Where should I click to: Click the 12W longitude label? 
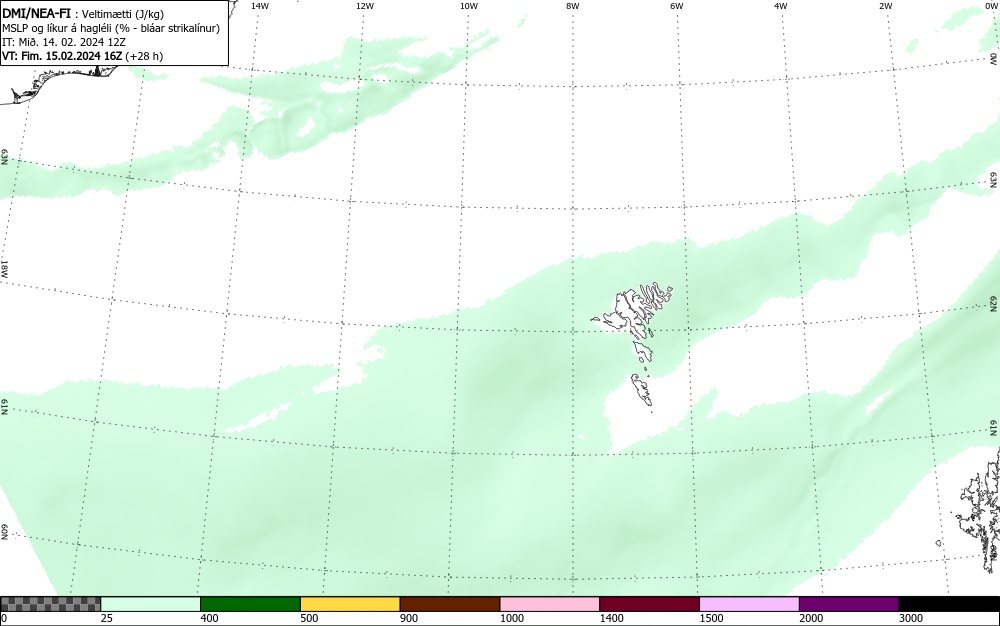point(365,6)
